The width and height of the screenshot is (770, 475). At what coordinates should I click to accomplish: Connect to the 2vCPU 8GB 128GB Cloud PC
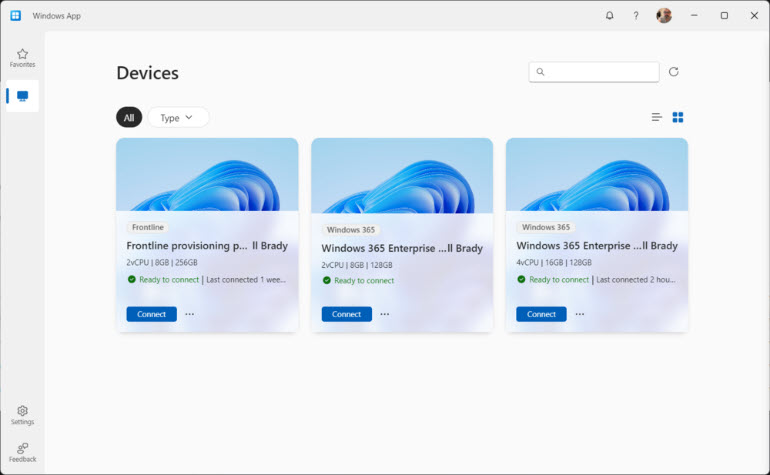point(346,314)
